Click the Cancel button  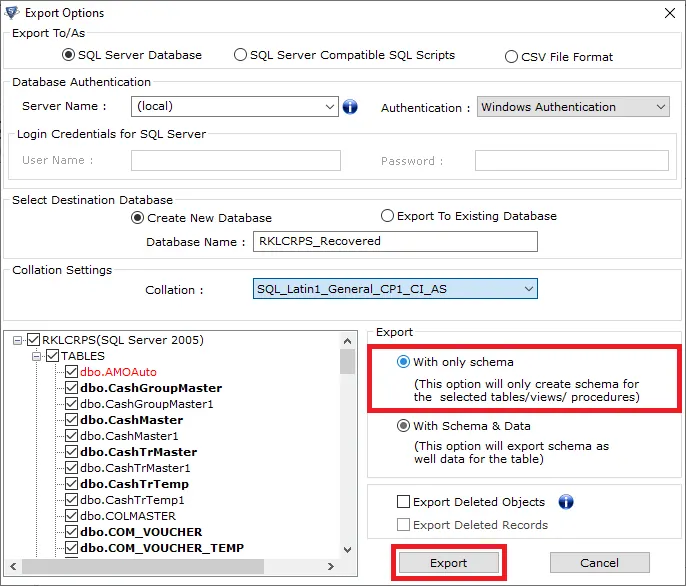pyautogui.click(x=599, y=563)
